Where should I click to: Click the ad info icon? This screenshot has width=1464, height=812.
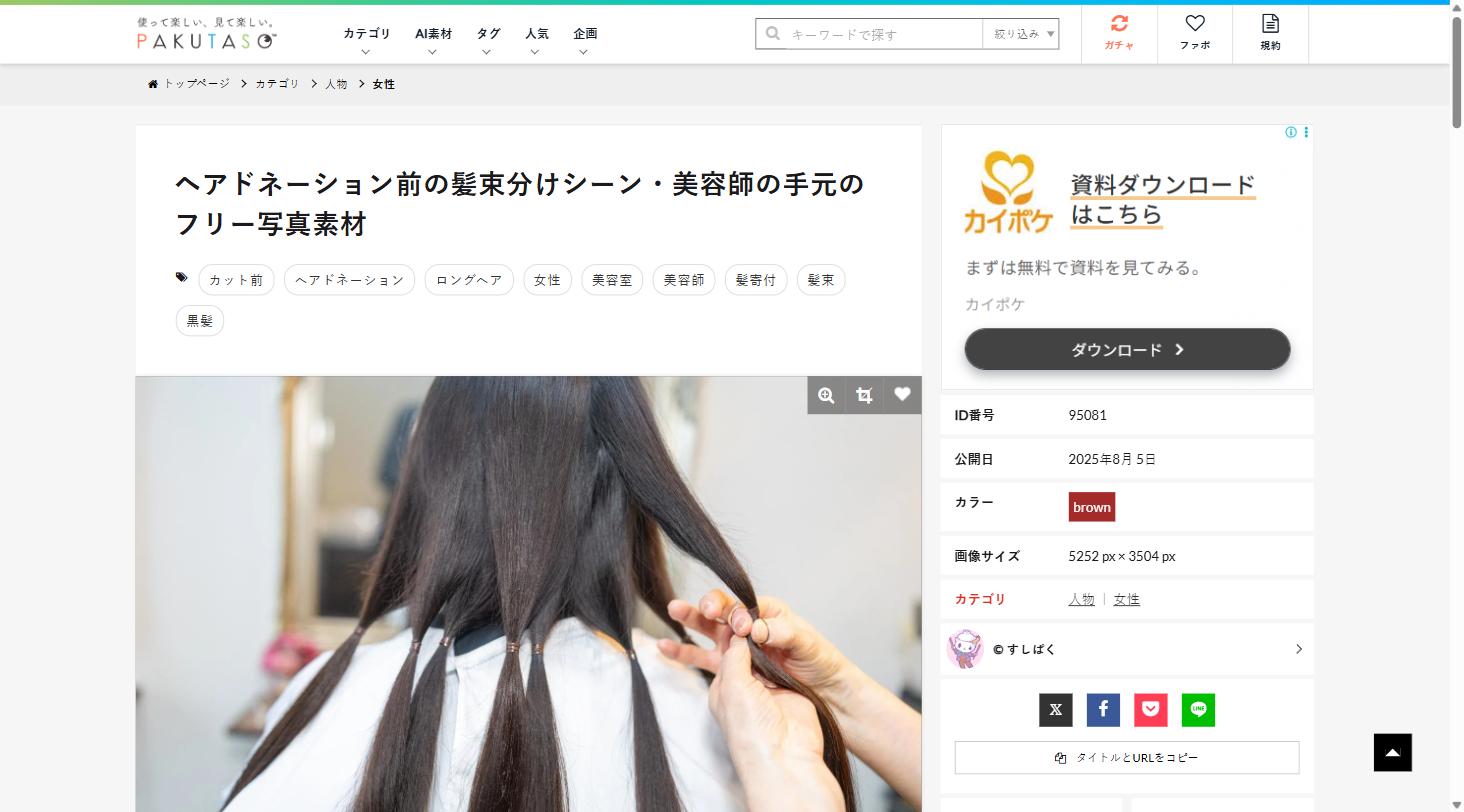1291,132
